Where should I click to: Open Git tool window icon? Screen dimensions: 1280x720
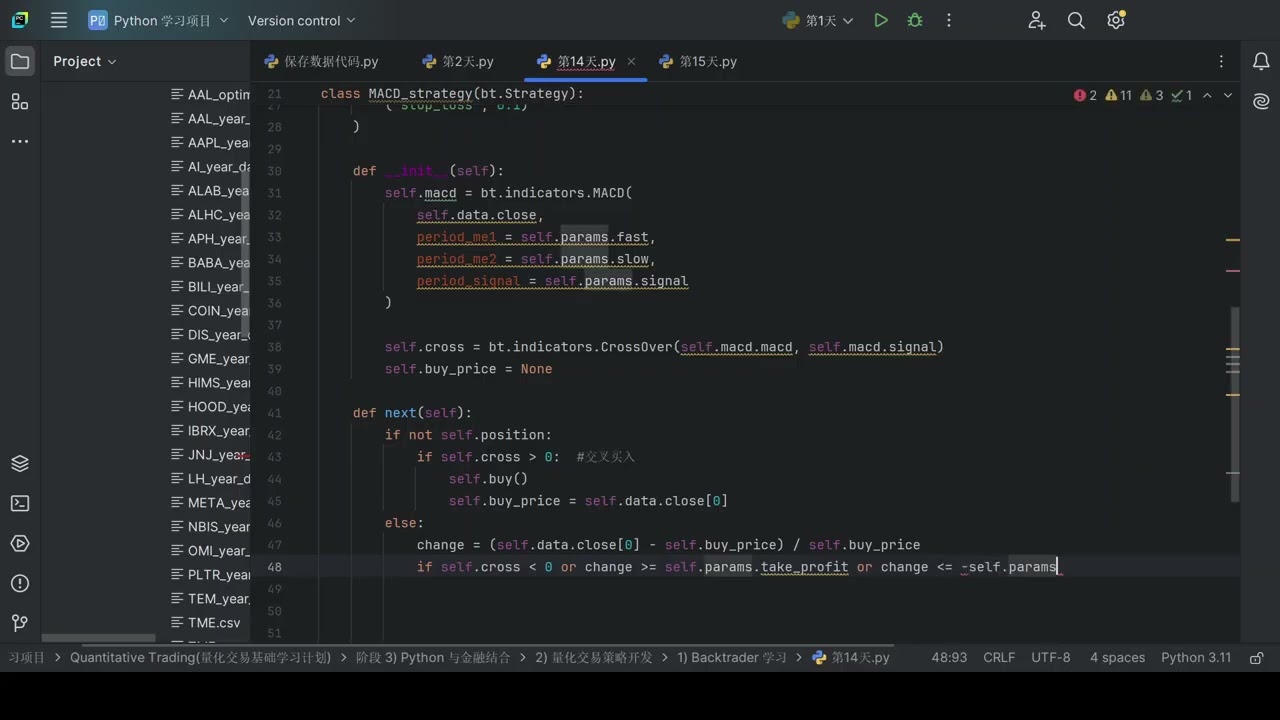(x=20, y=623)
